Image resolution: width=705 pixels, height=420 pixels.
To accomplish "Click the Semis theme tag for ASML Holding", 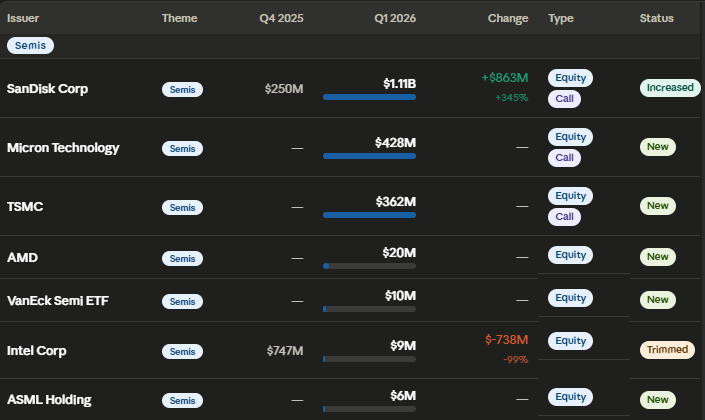I will [182, 400].
